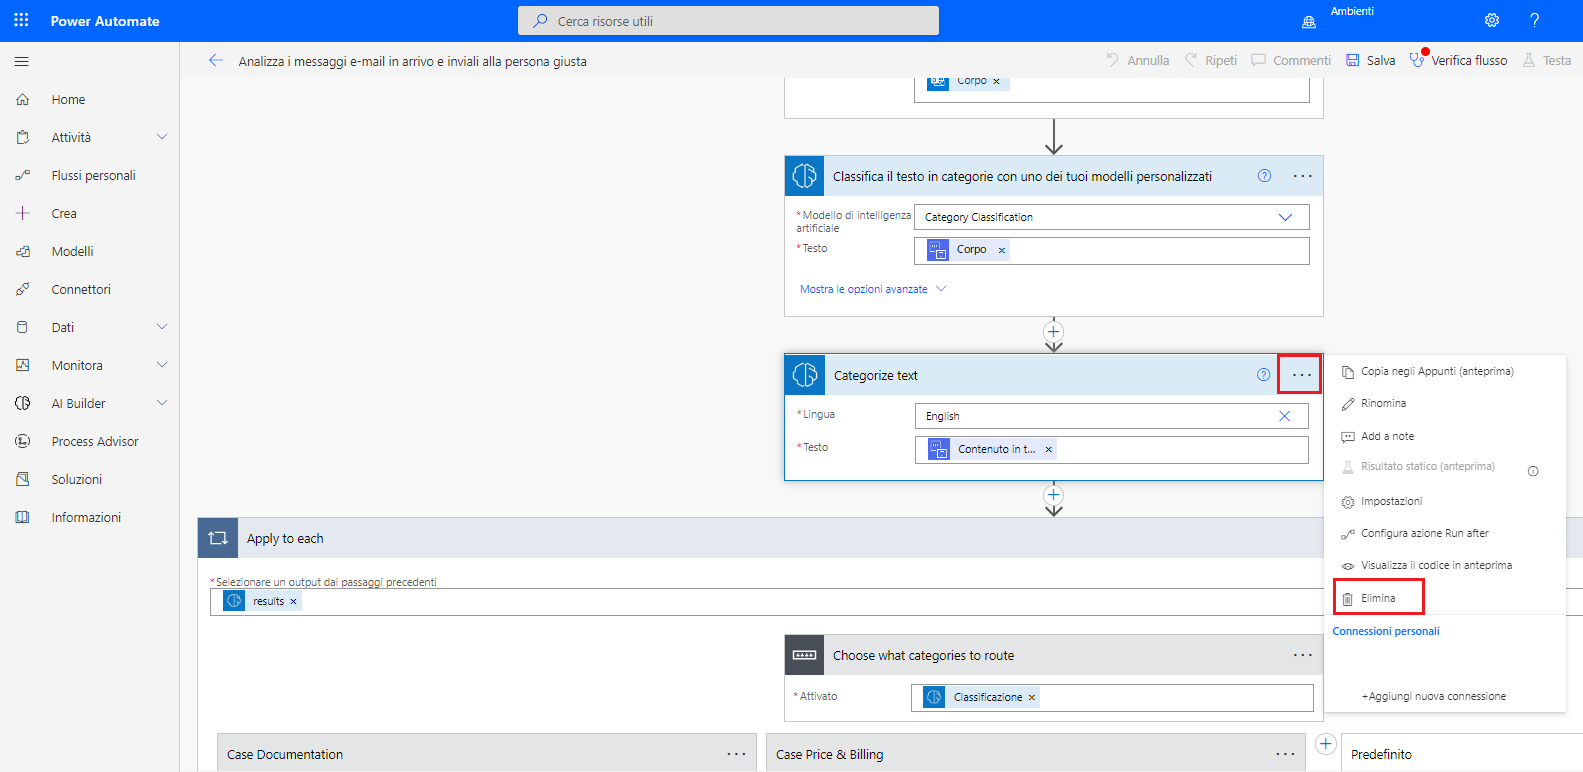Expand the AI Builder sidebar section
This screenshot has width=1583, height=772.
(x=162, y=403)
